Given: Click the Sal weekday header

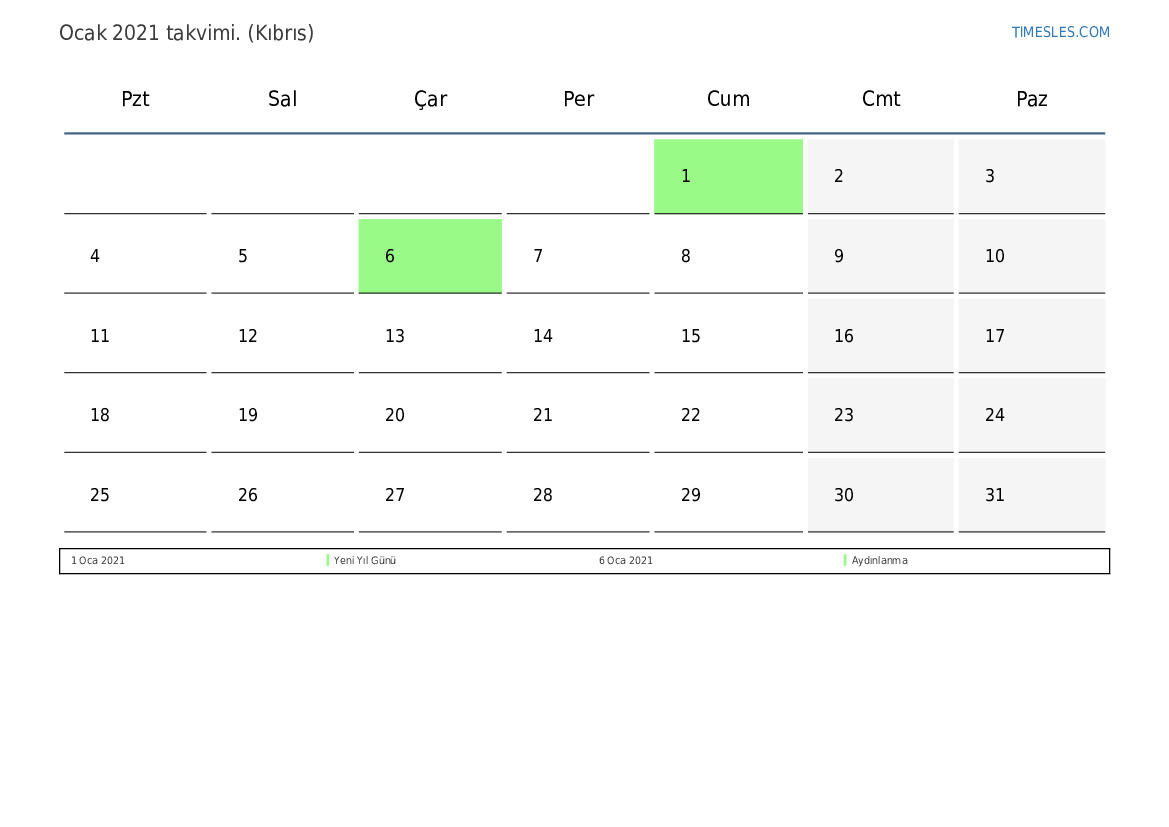Looking at the screenshot, I should 282,99.
